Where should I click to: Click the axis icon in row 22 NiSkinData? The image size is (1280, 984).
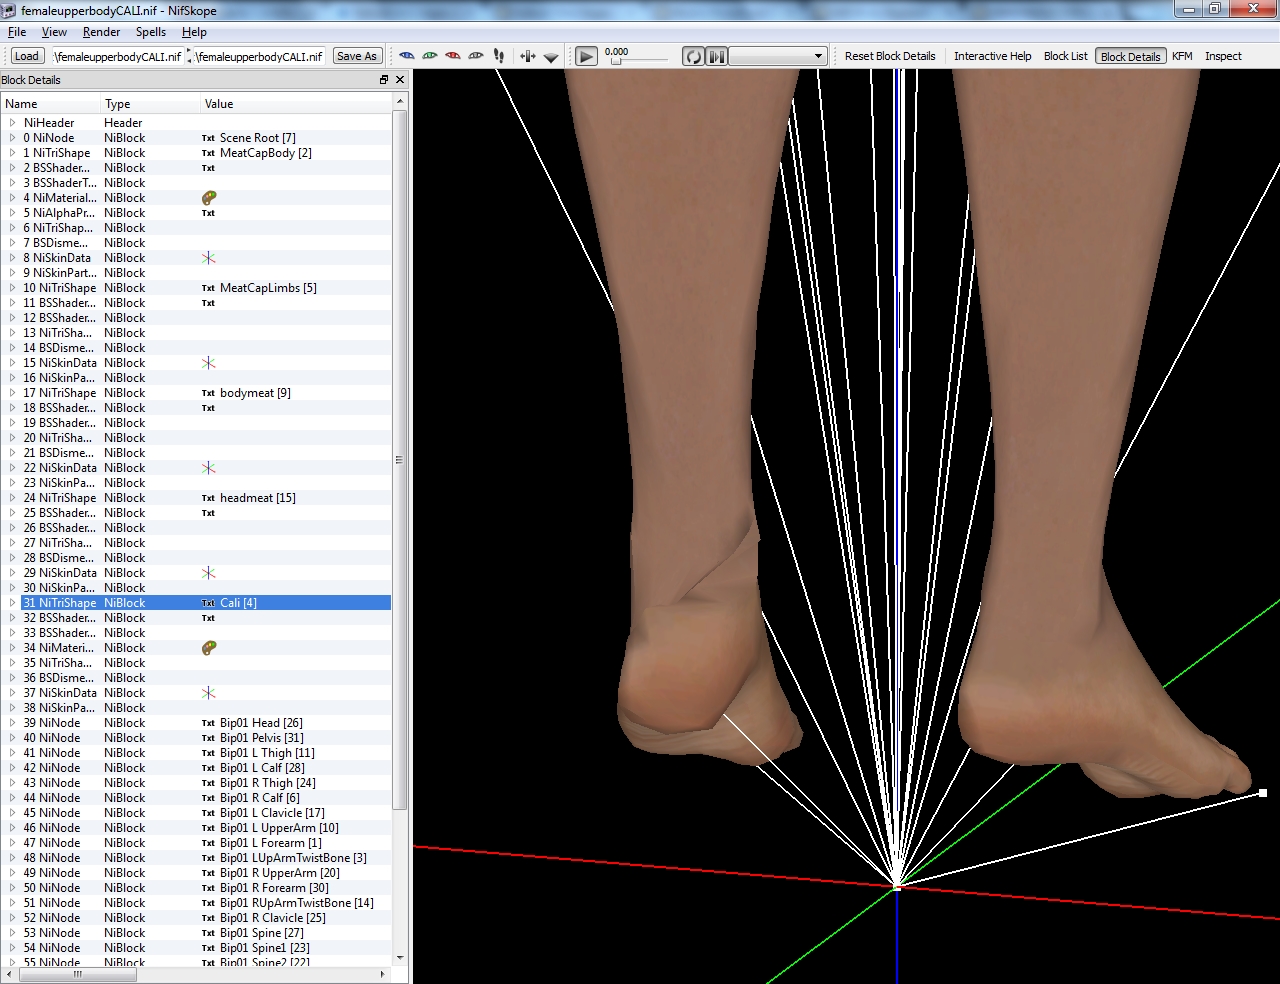(208, 468)
